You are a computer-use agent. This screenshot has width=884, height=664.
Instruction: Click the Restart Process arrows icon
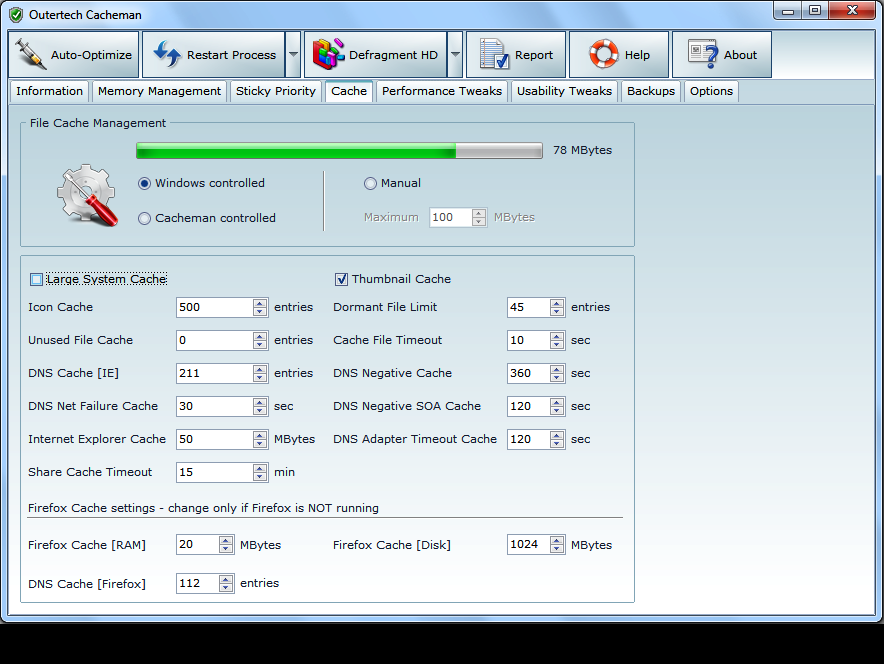tap(166, 55)
